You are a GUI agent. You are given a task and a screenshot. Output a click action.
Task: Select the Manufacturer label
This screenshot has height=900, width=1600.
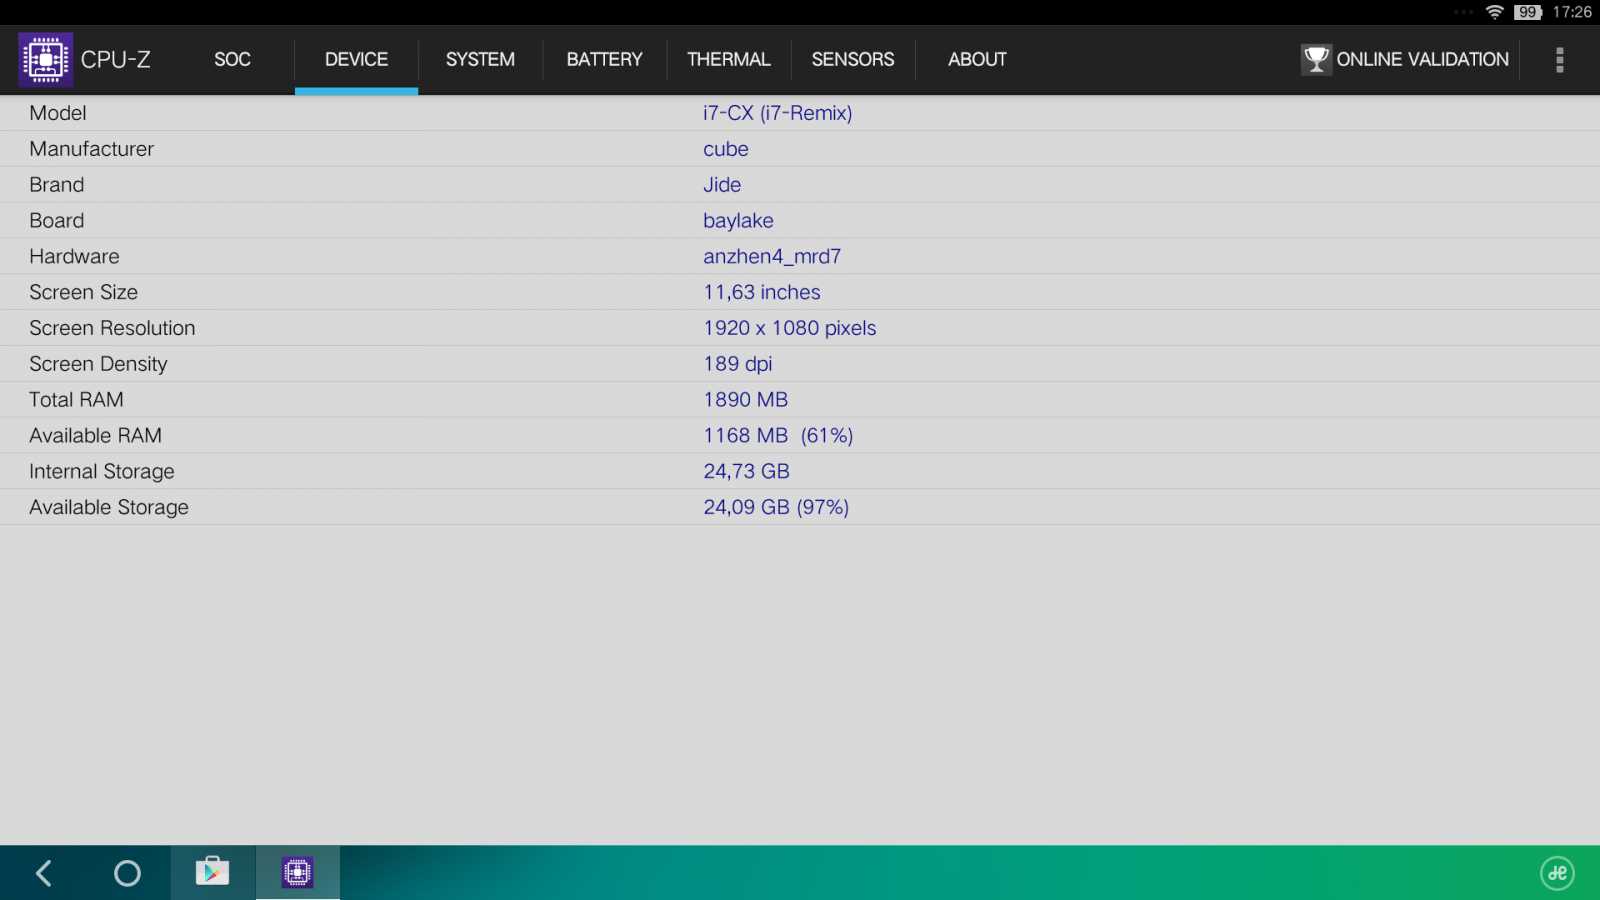(x=91, y=149)
